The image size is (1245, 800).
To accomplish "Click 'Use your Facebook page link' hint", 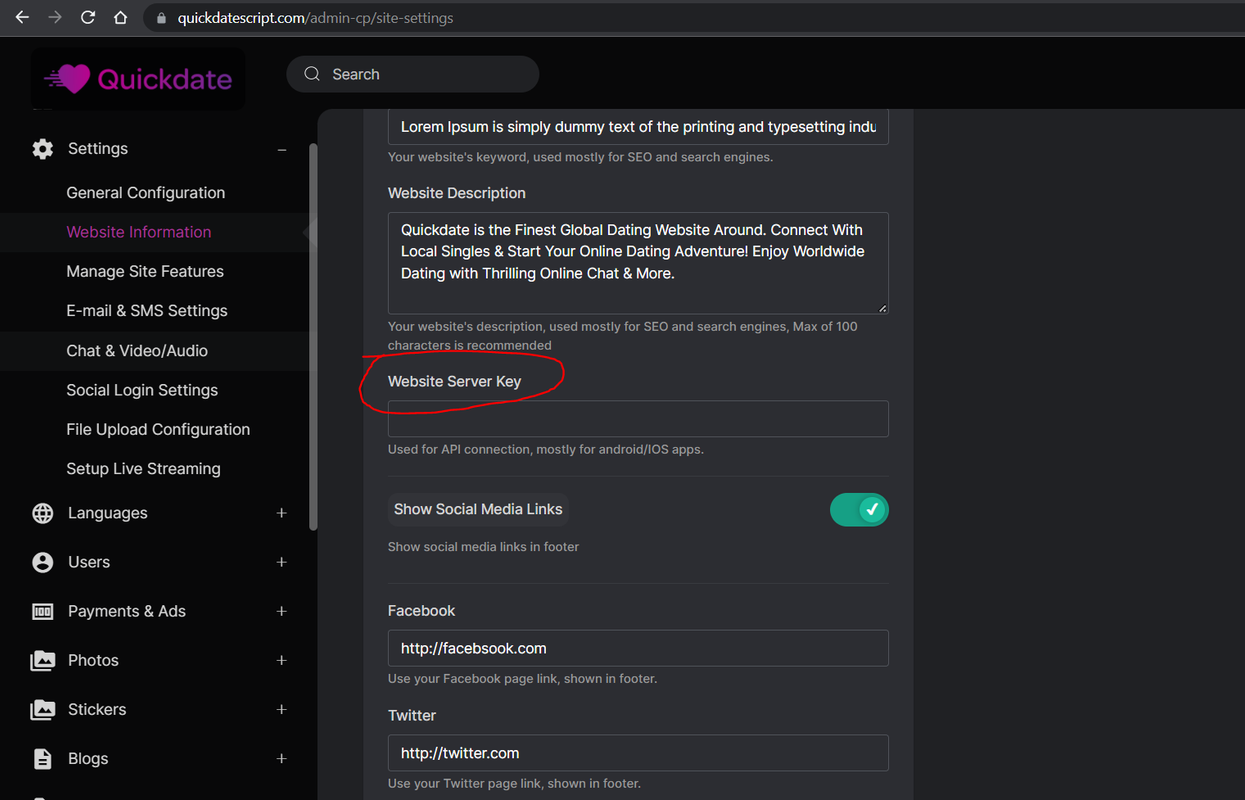I will 522,679.
